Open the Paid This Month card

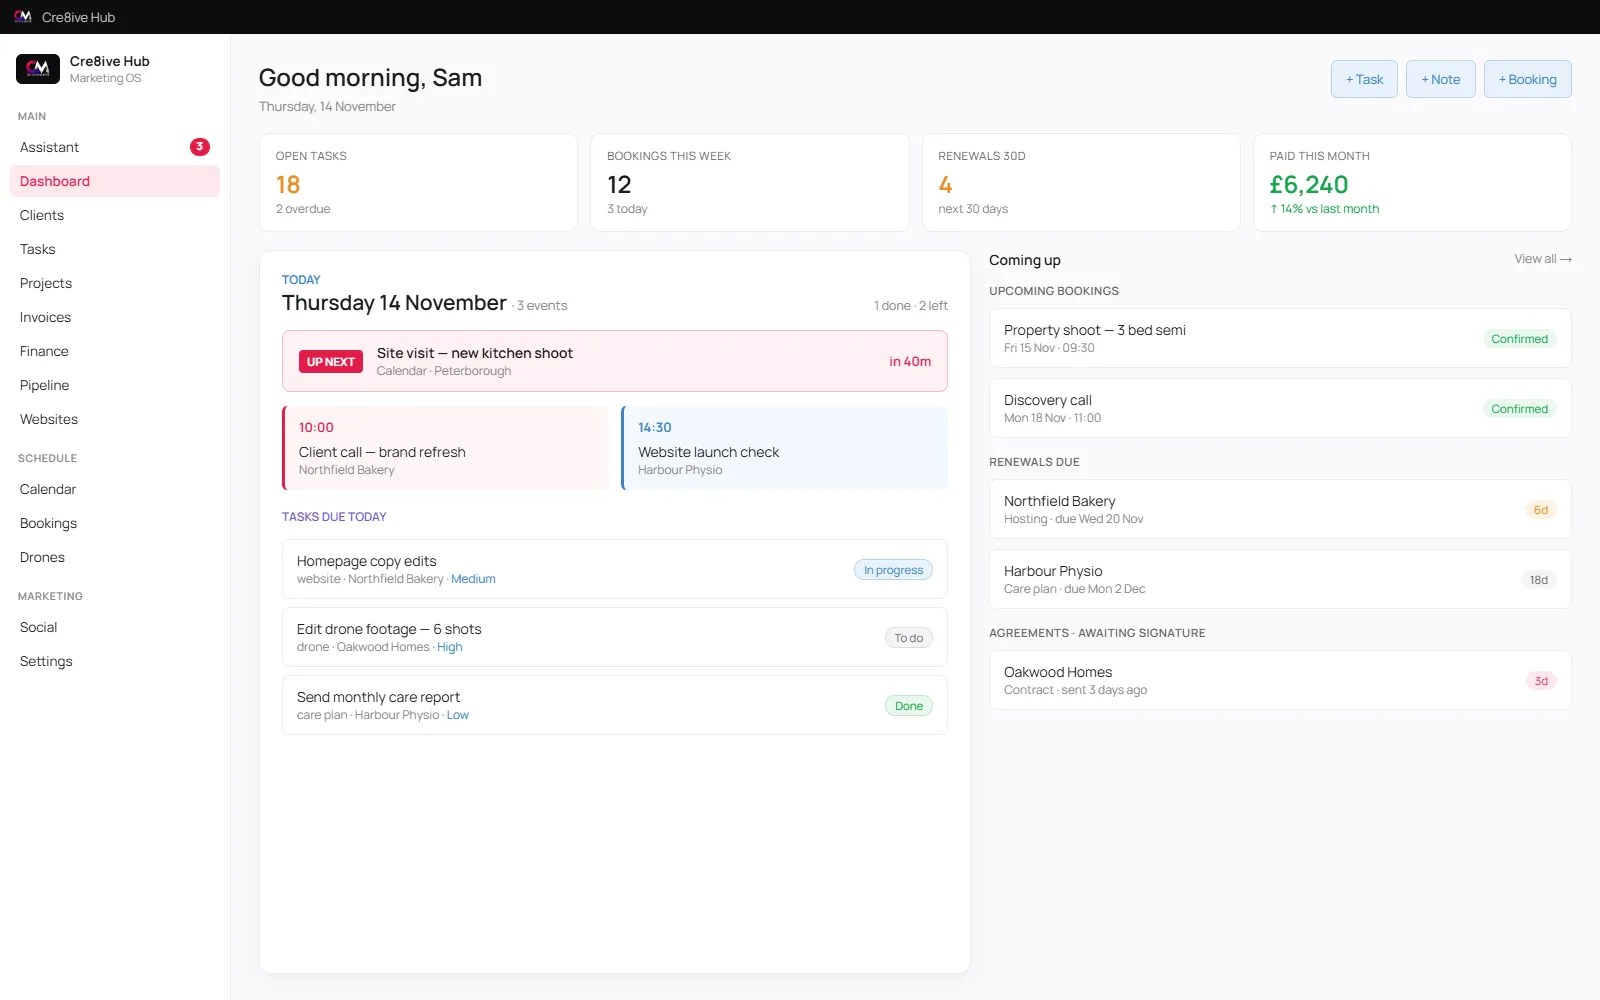click(x=1412, y=182)
